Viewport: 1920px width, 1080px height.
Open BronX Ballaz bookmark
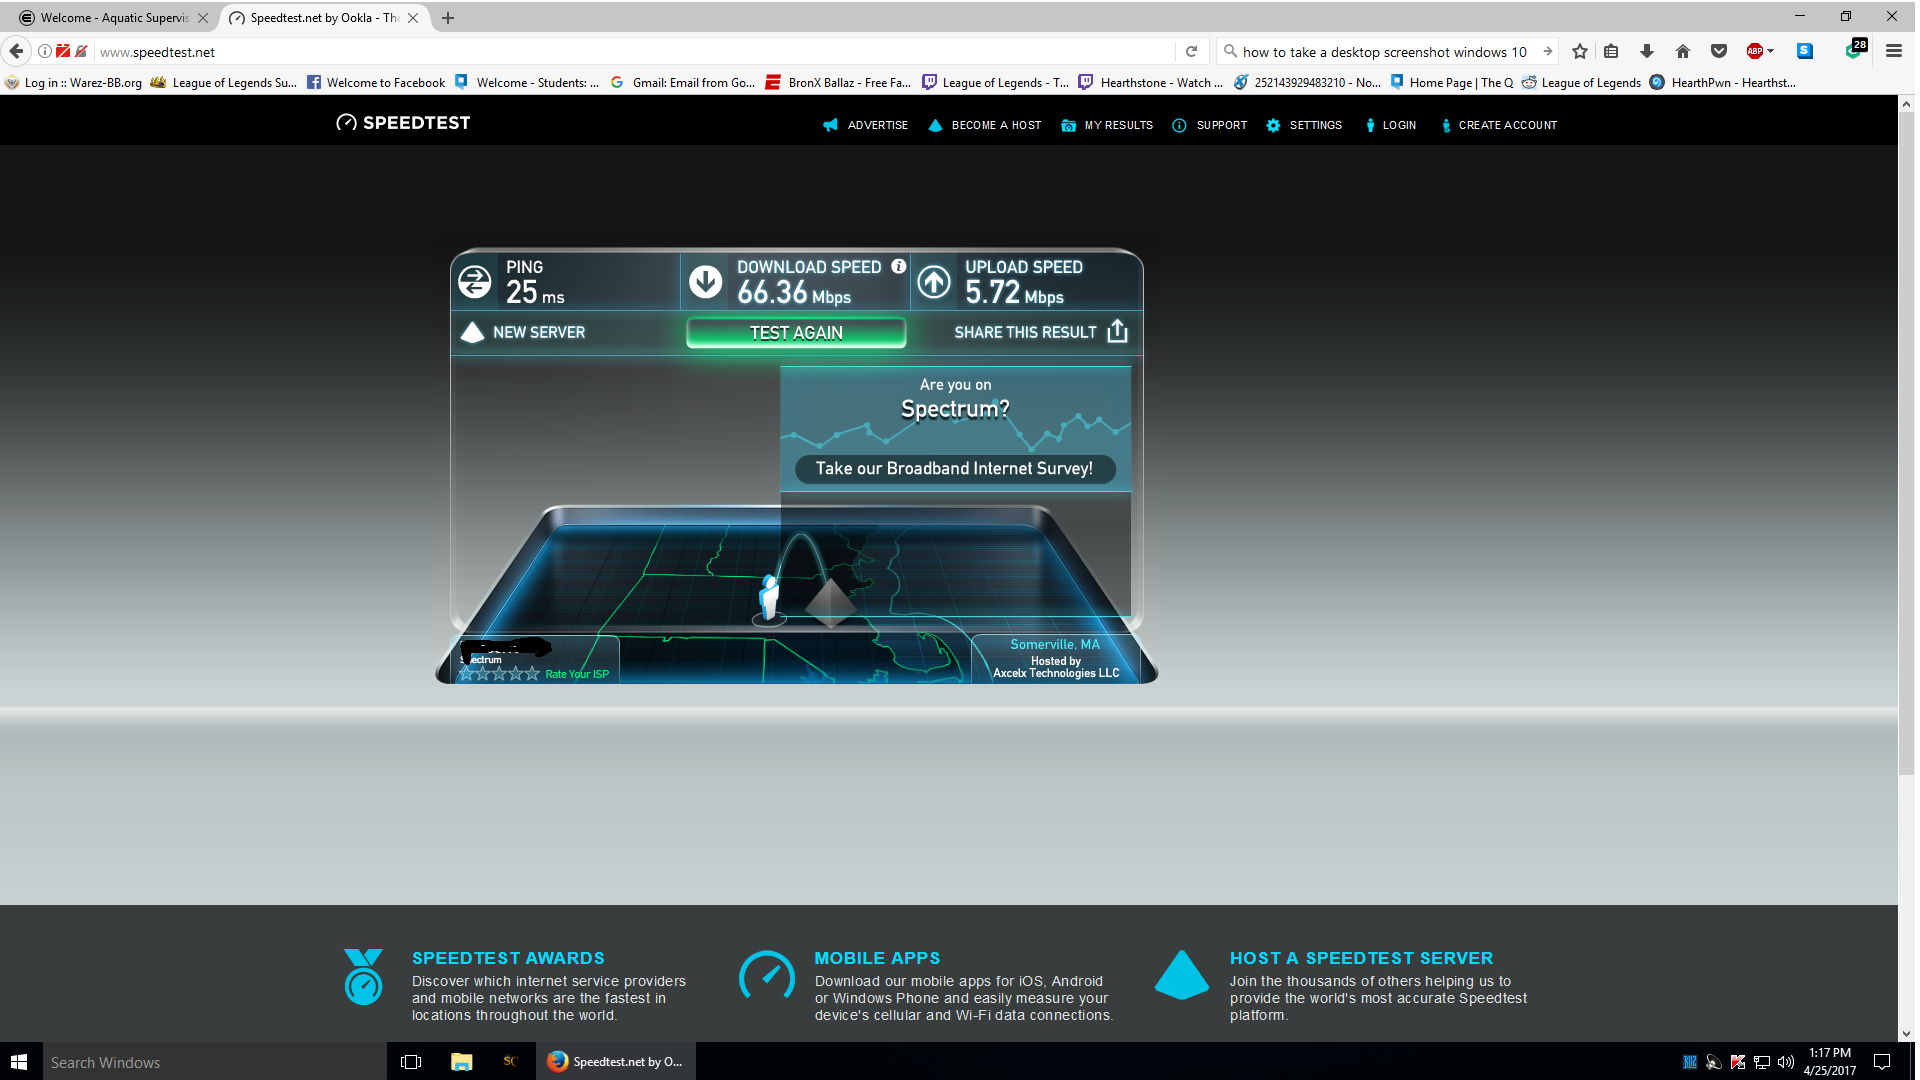(838, 83)
